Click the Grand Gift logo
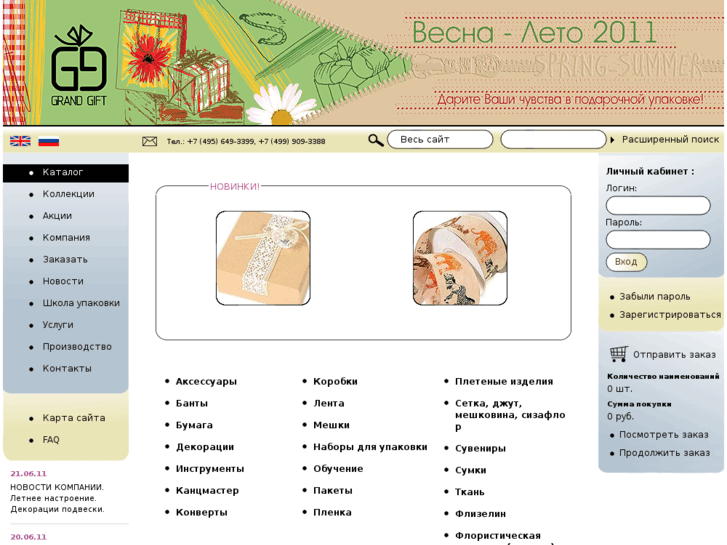The height and width of the screenshot is (545, 727). [79, 65]
